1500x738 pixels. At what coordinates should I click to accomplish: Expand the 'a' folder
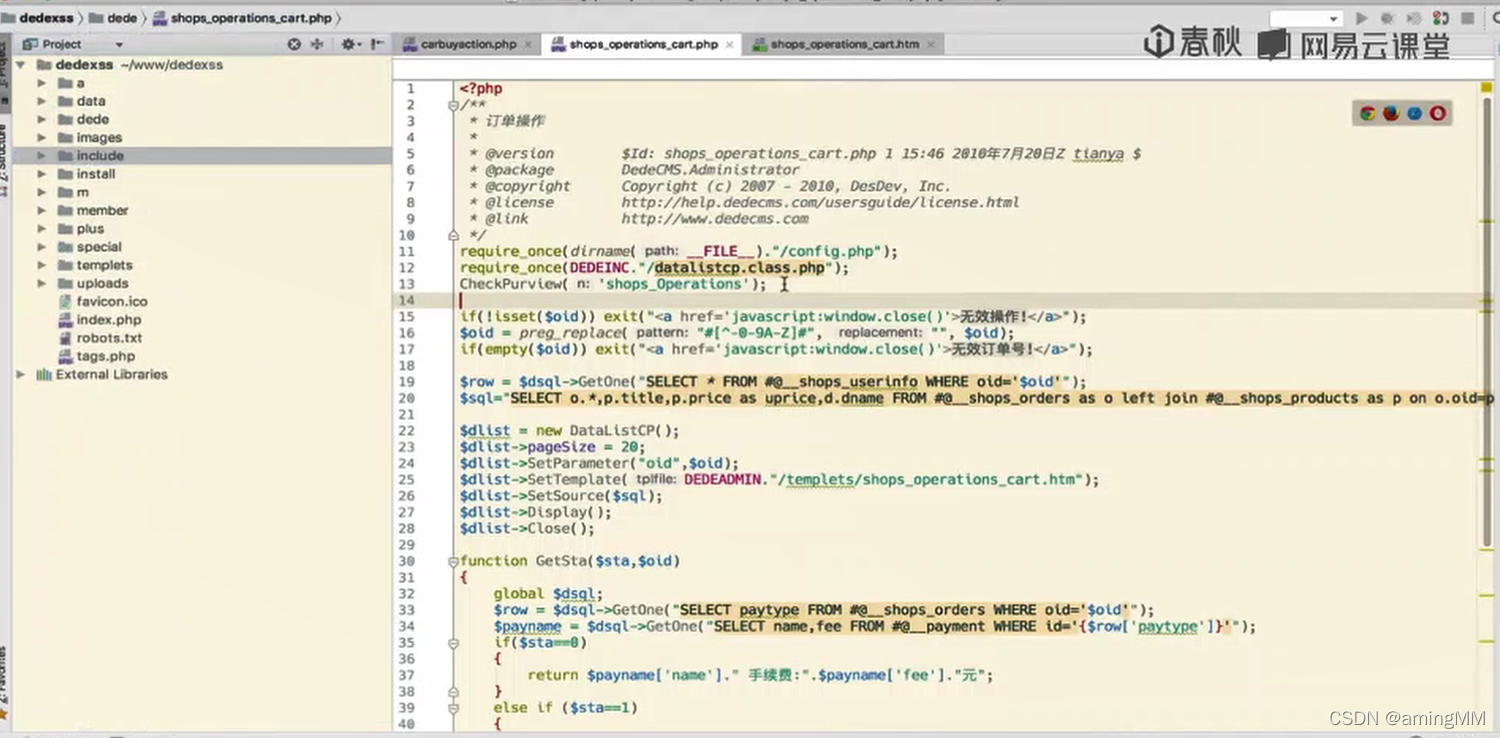click(42, 83)
